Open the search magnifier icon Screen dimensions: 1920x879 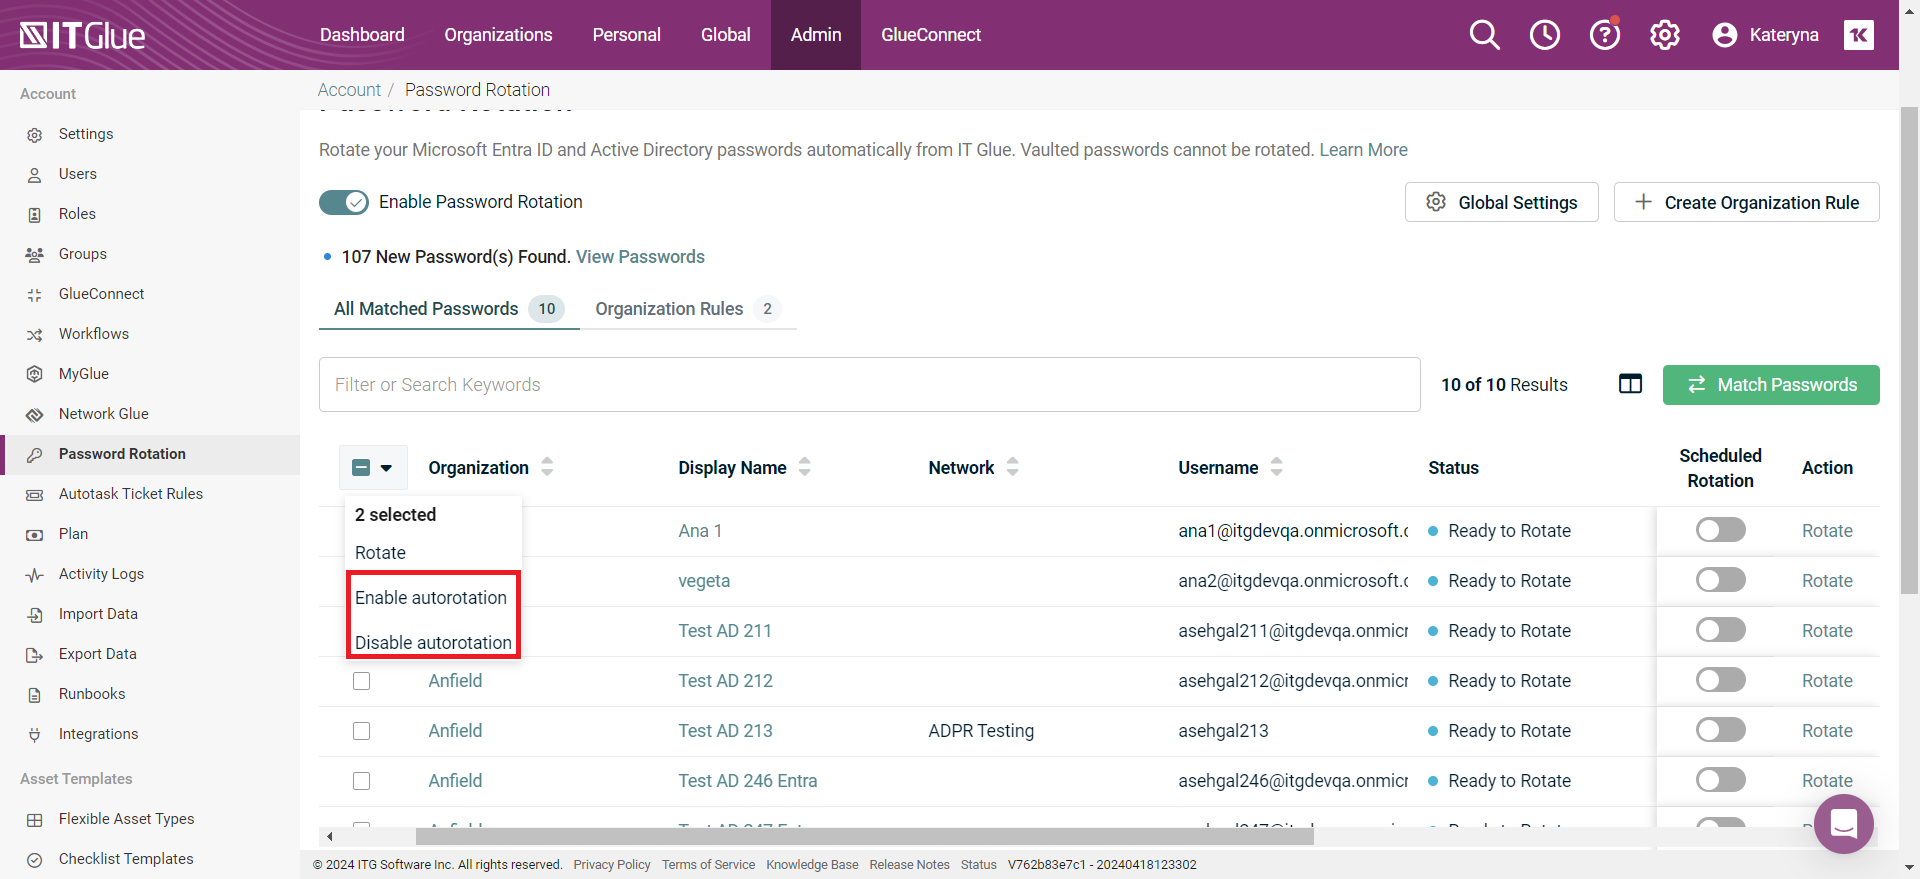click(x=1484, y=35)
